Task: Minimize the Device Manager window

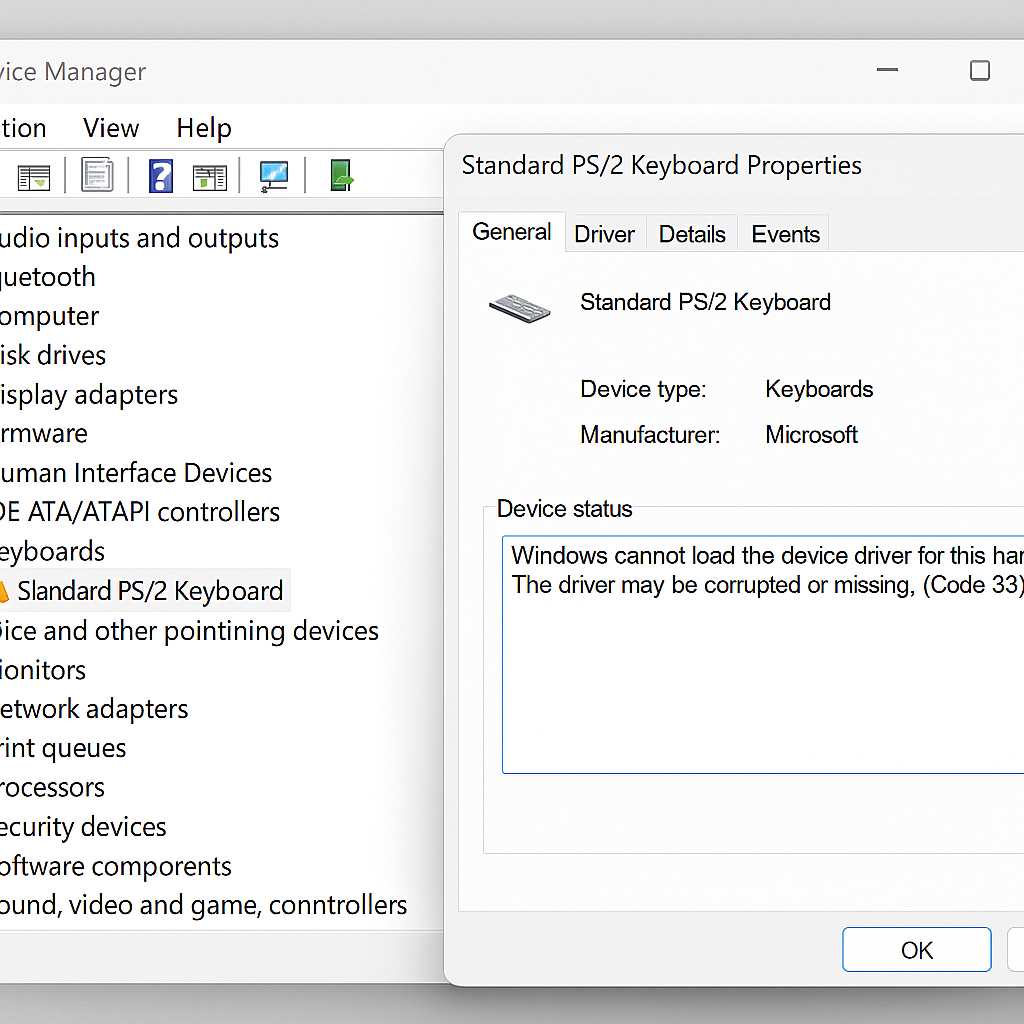Action: click(888, 70)
